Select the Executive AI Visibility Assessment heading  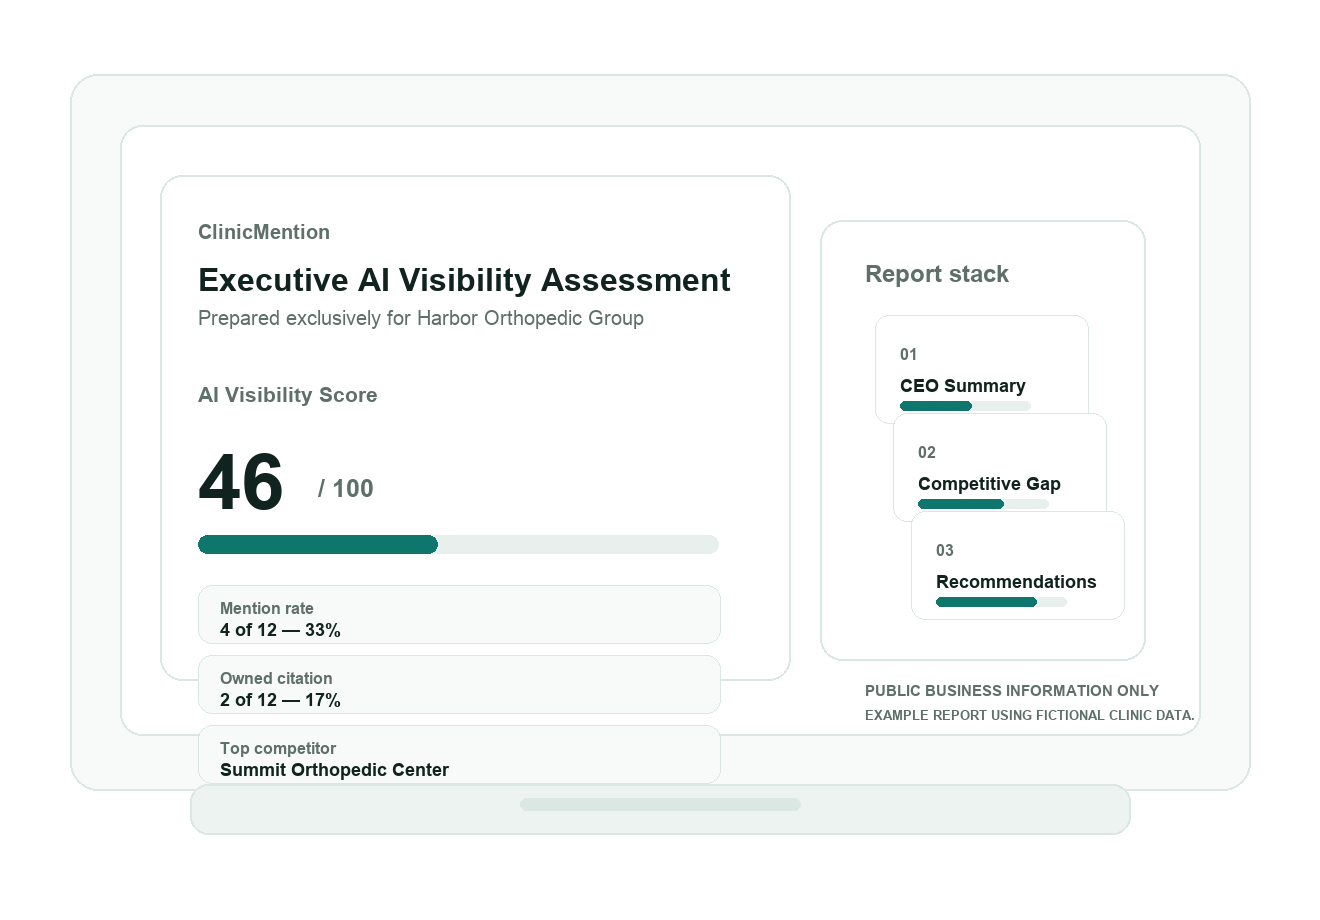pyautogui.click(x=464, y=280)
